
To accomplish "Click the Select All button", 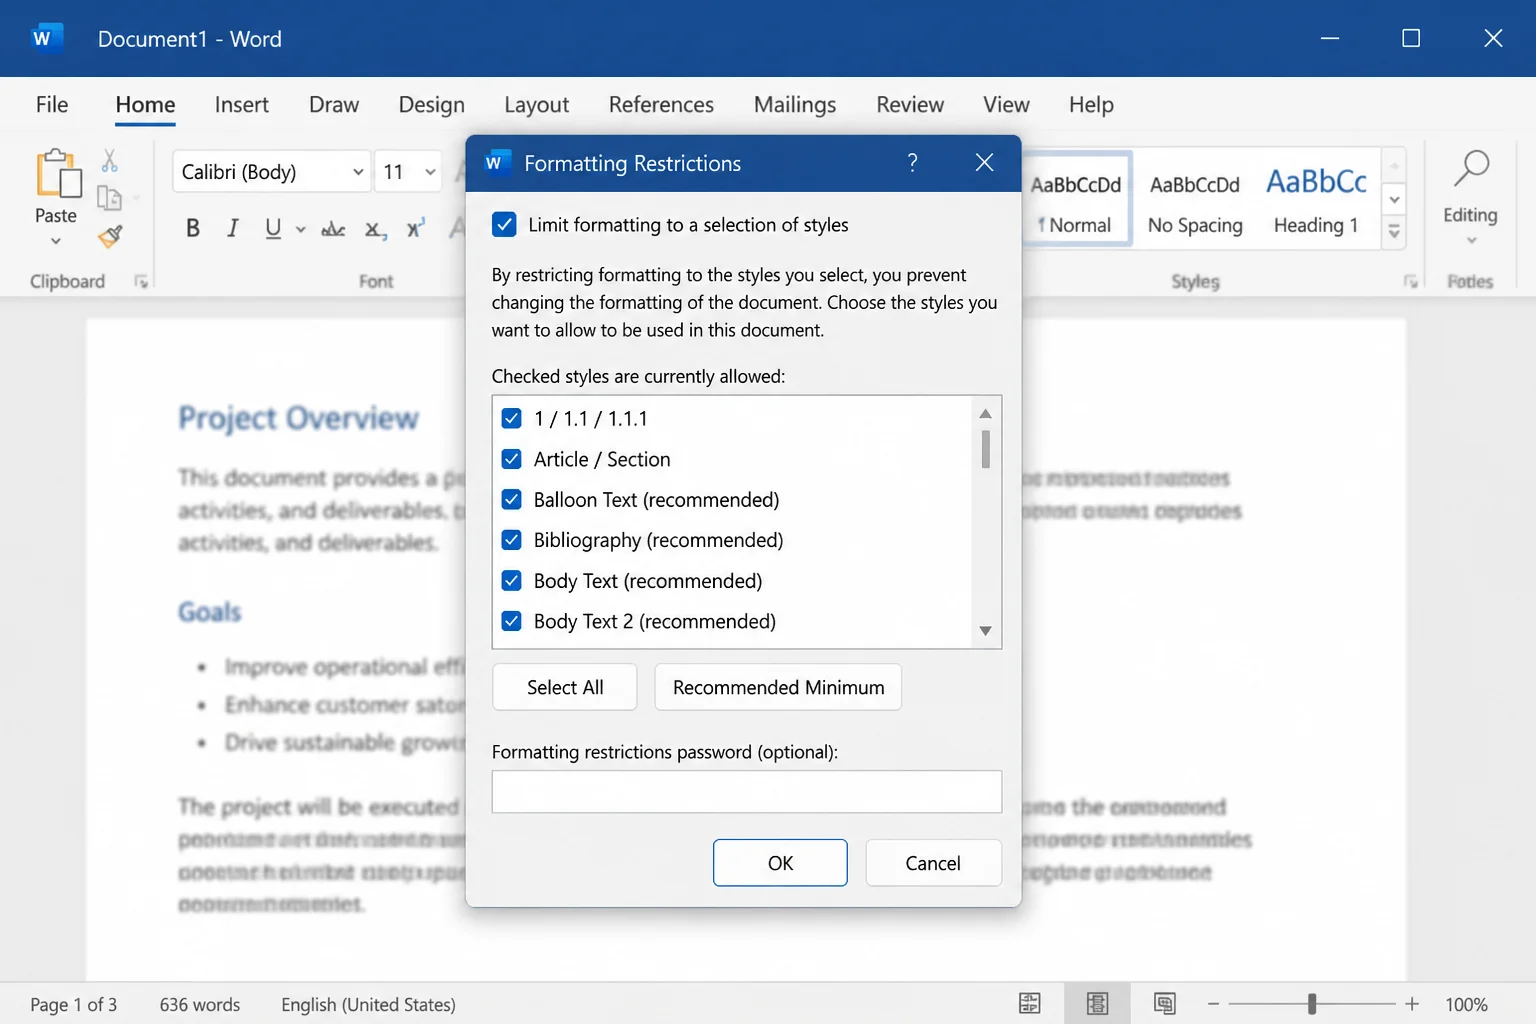I will 565,687.
